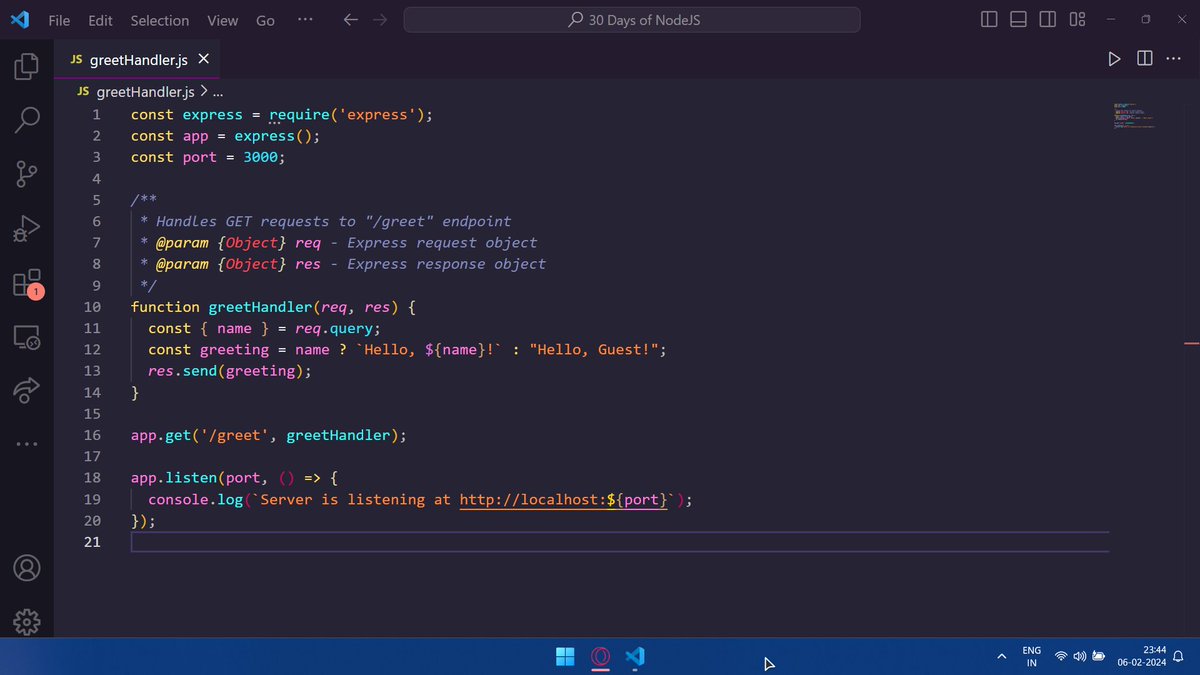Open the Remote Explorer view
The height and width of the screenshot is (675, 1200).
[27, 337]
